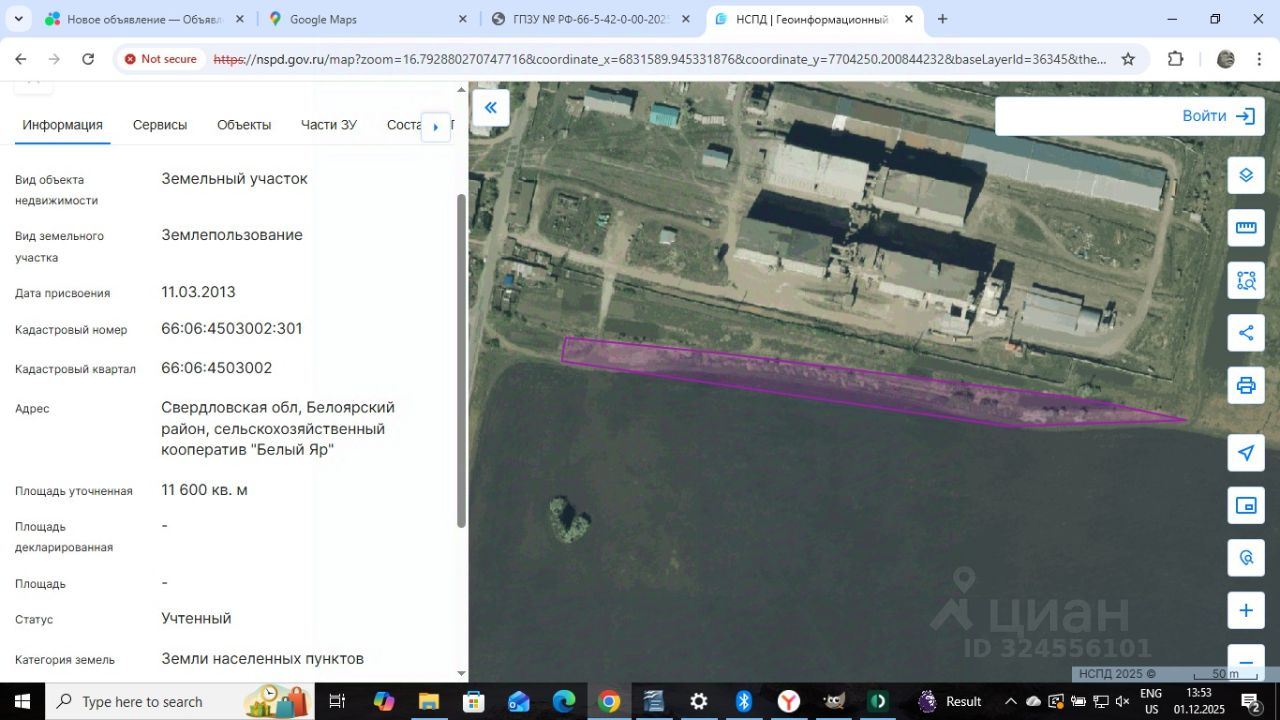The height and width of the screenshot is (720, 1280).
Task: Open Bluetooth app from the taskbar
Action: (744, 701)
